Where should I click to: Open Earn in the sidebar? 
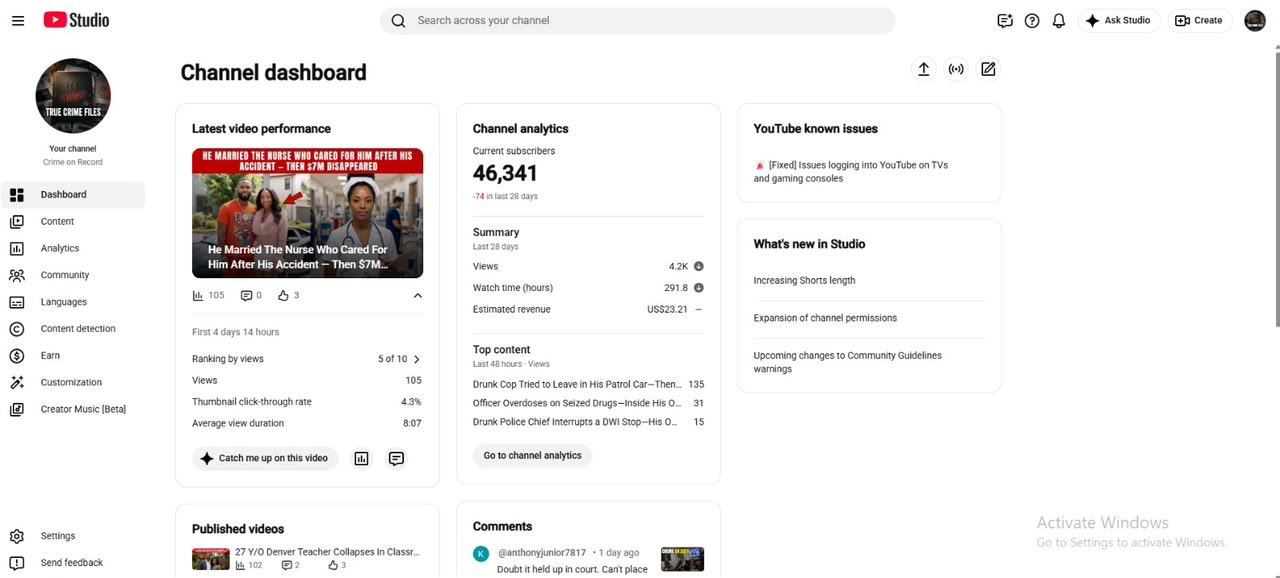(x=73, y=356)
